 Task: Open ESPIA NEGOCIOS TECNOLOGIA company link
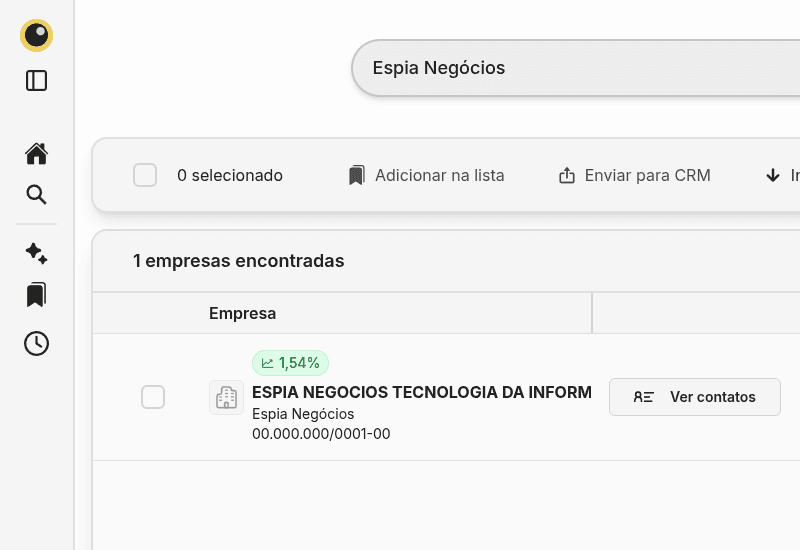tap(421, 392)
